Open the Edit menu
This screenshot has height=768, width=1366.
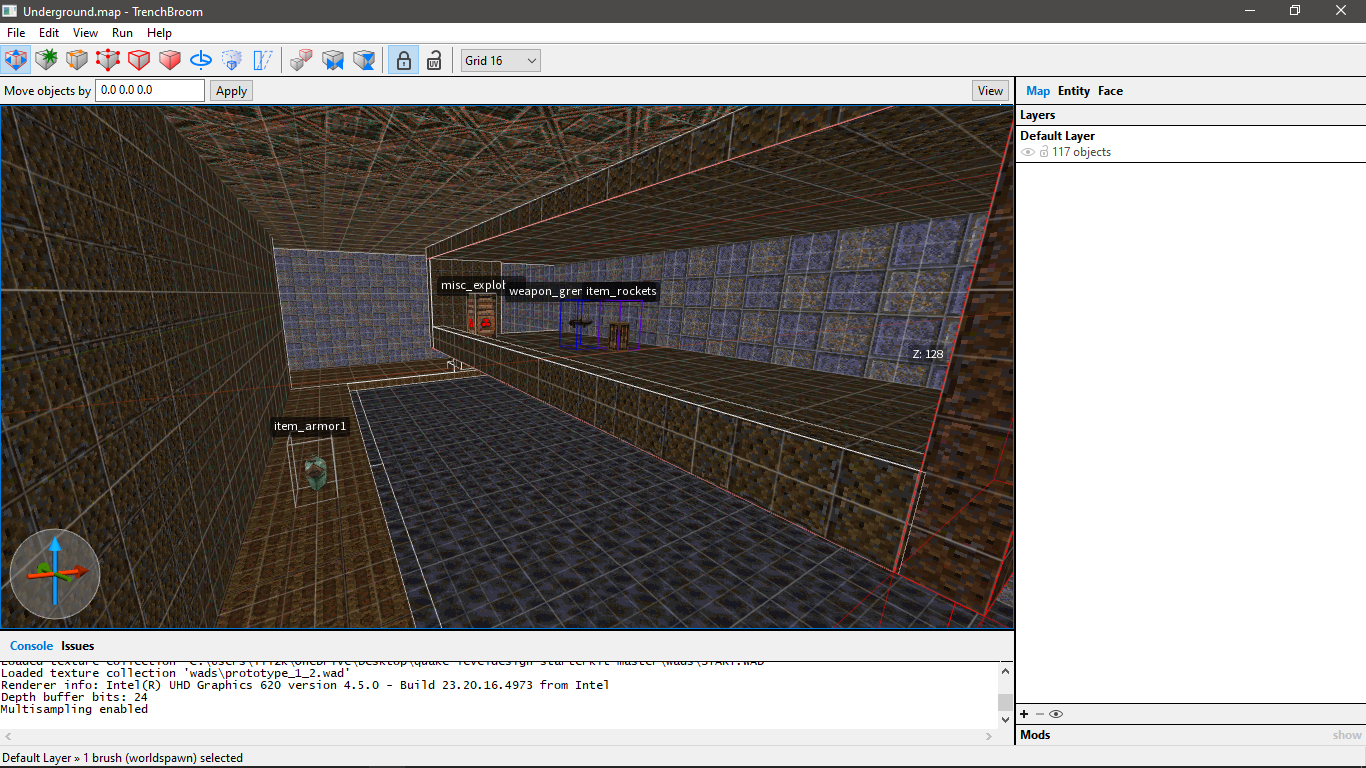click(x=49, y=33)
